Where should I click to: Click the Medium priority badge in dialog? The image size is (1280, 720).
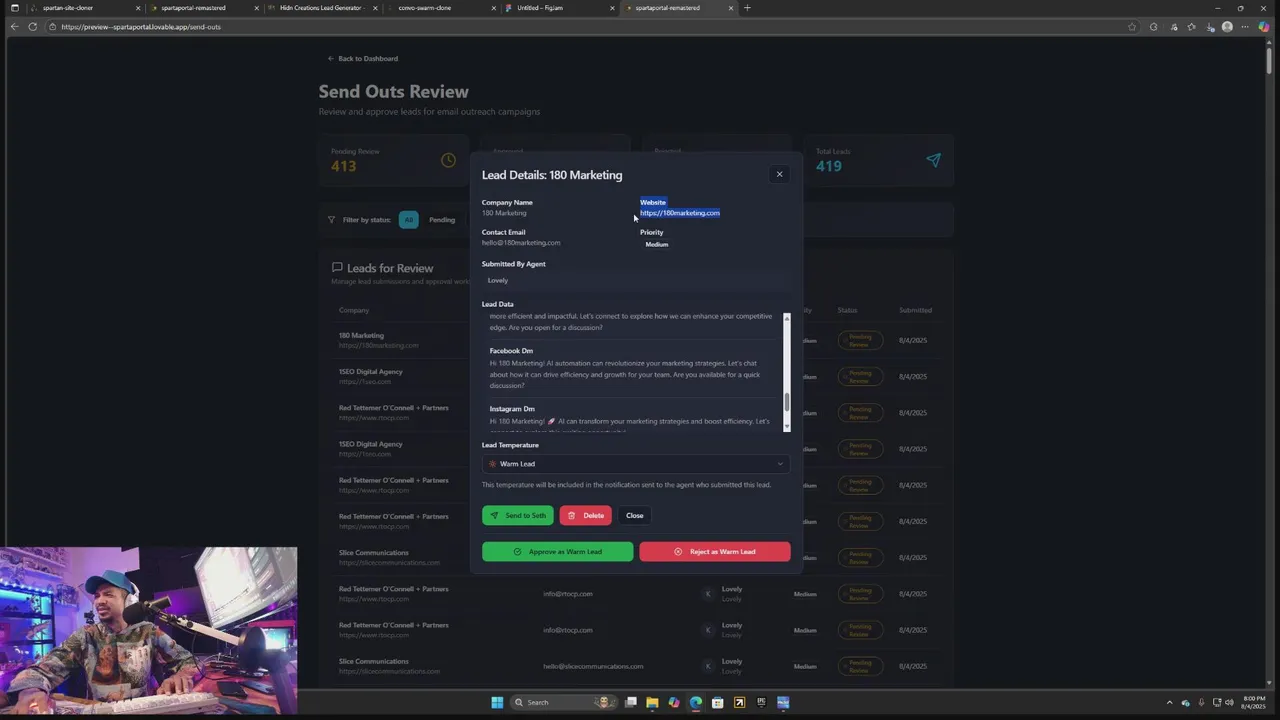657,244
